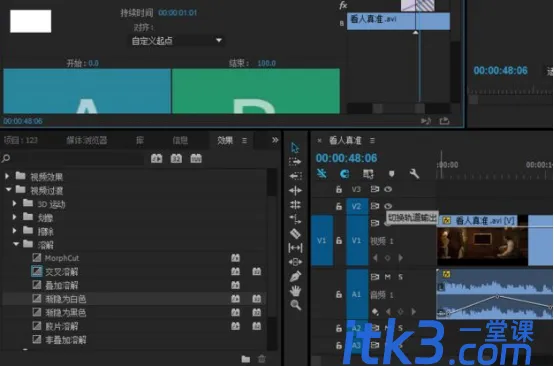This screenshot has width=554, height=366.
Task: Expand the 视频效果 folder
Action: [x=7, y=176]
